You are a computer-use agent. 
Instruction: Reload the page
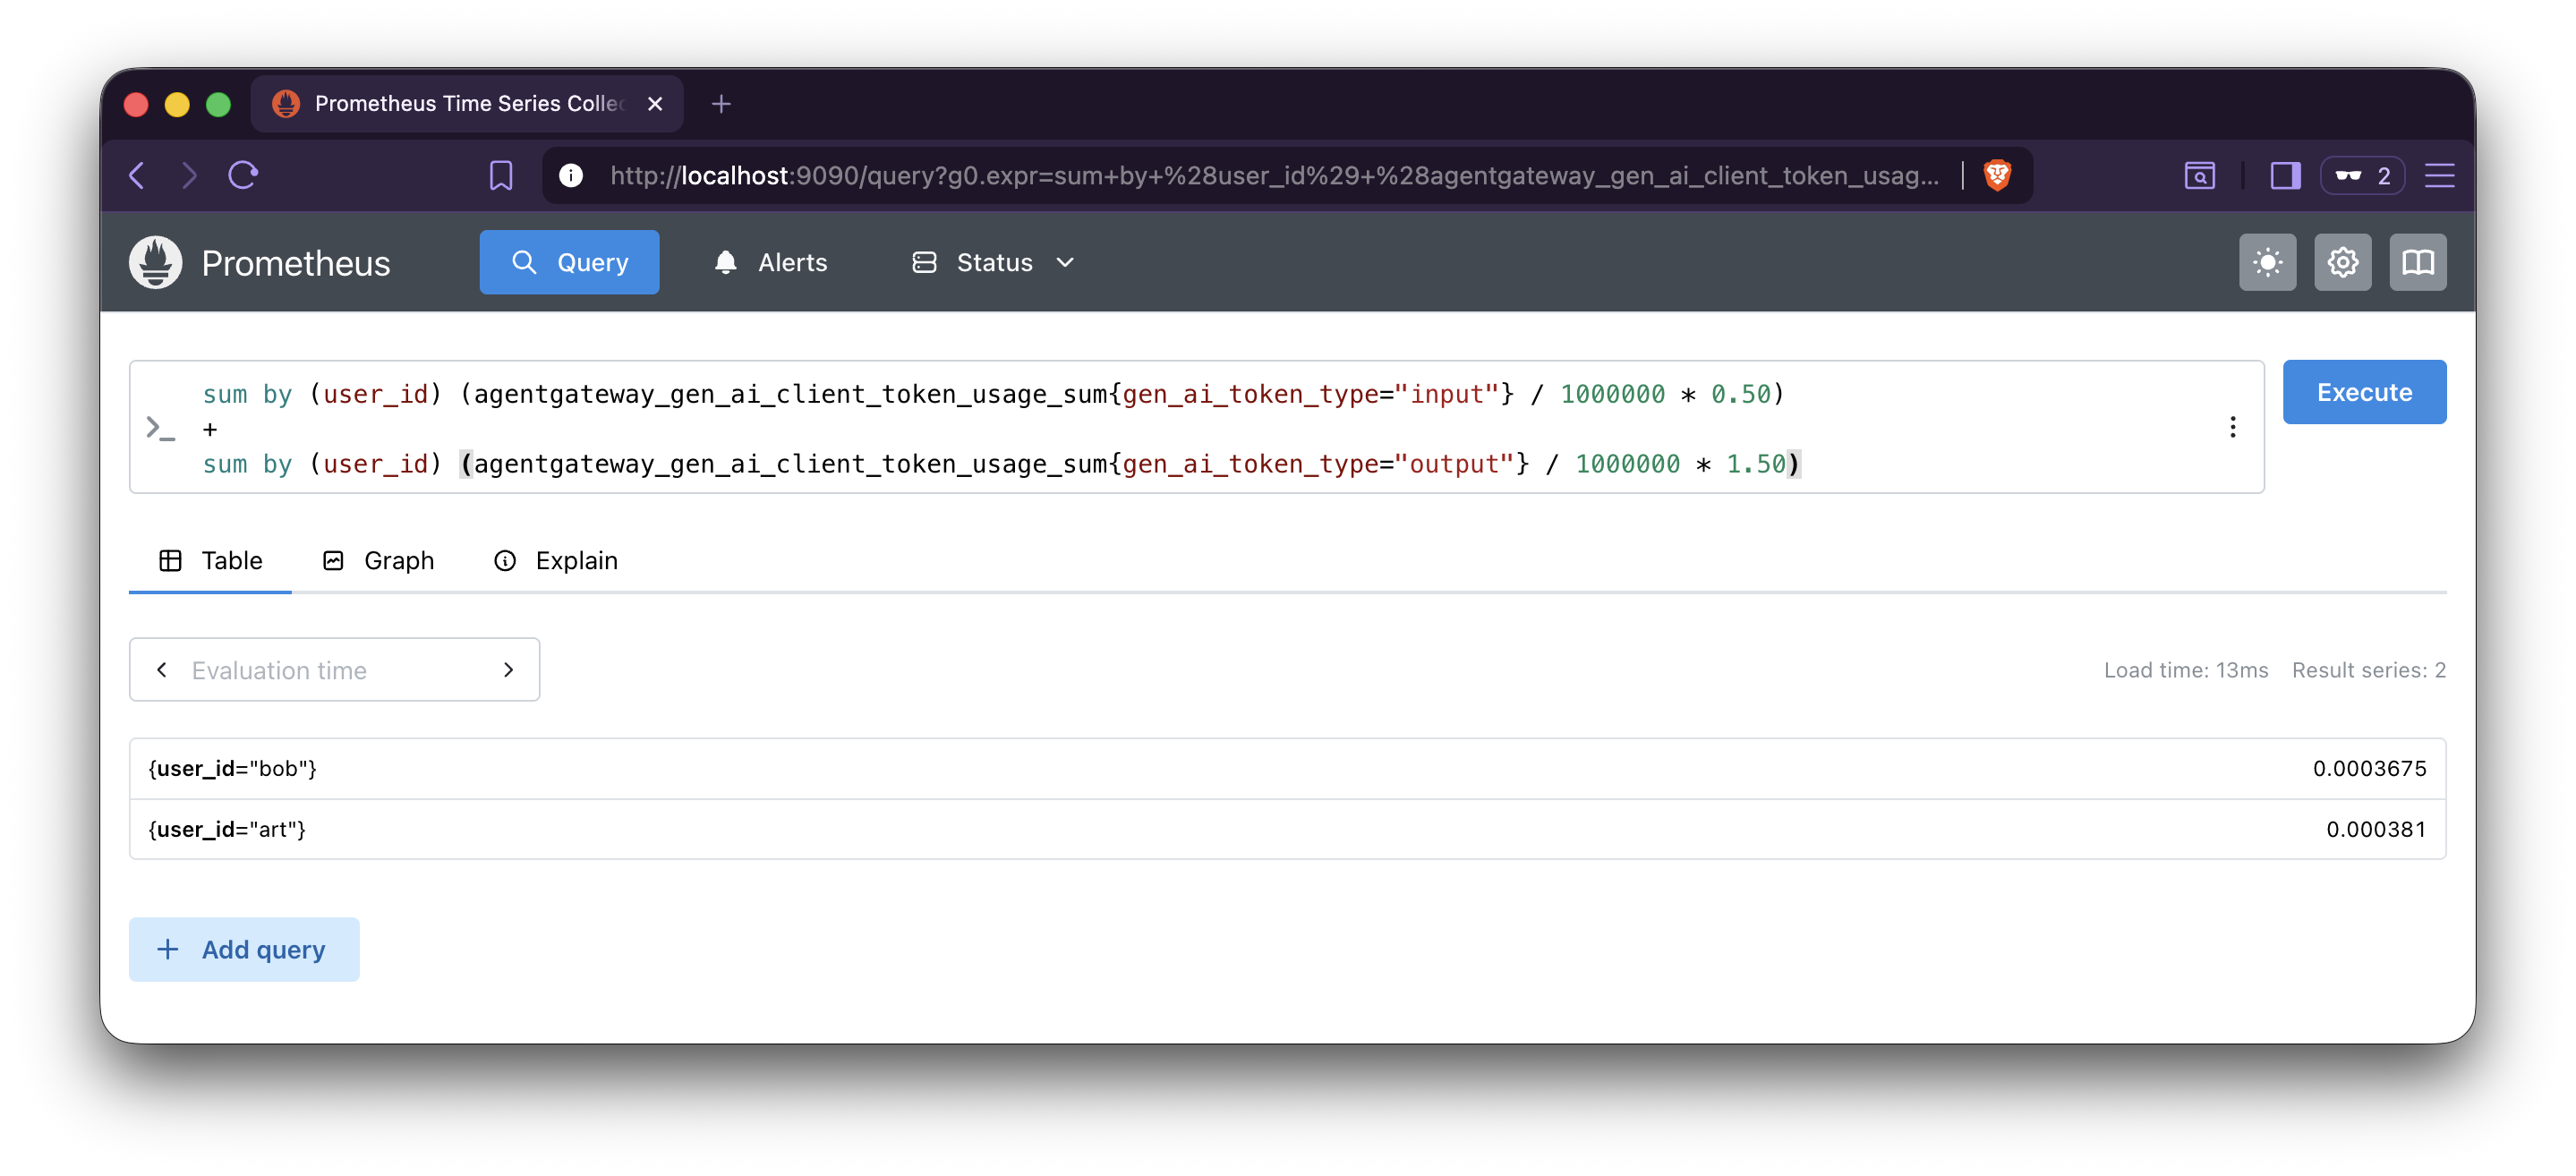pyautogui.click(x=243, y=176)
